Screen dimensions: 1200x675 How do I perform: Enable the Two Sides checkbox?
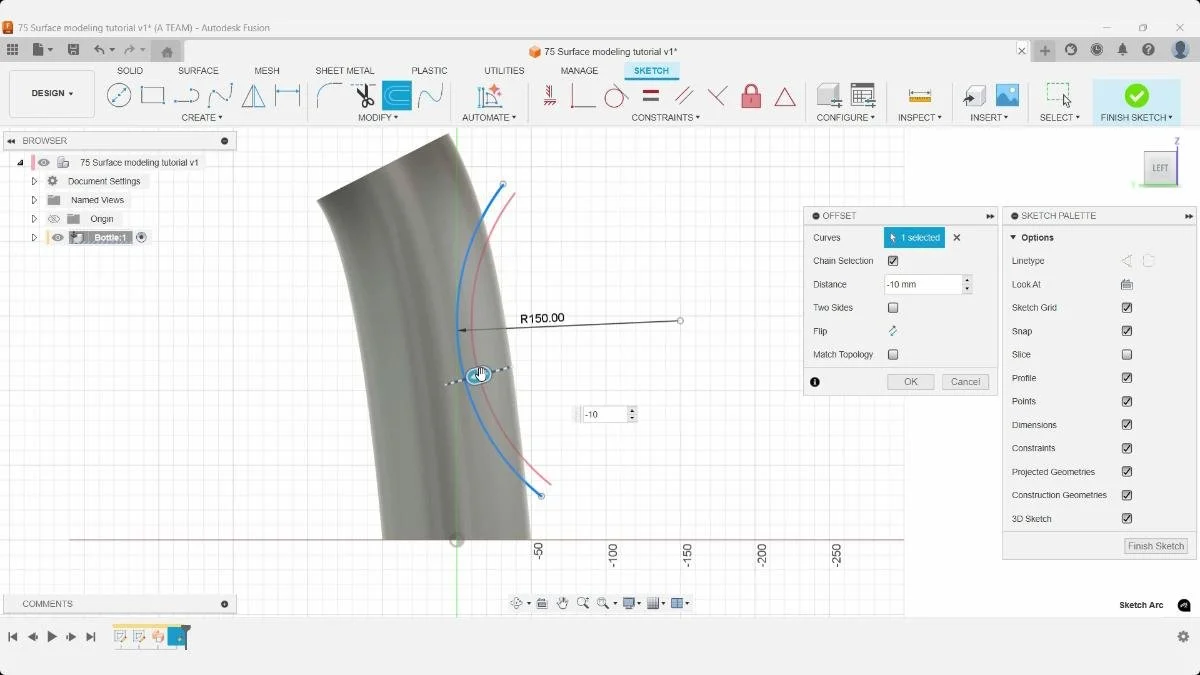pos(893,308)
